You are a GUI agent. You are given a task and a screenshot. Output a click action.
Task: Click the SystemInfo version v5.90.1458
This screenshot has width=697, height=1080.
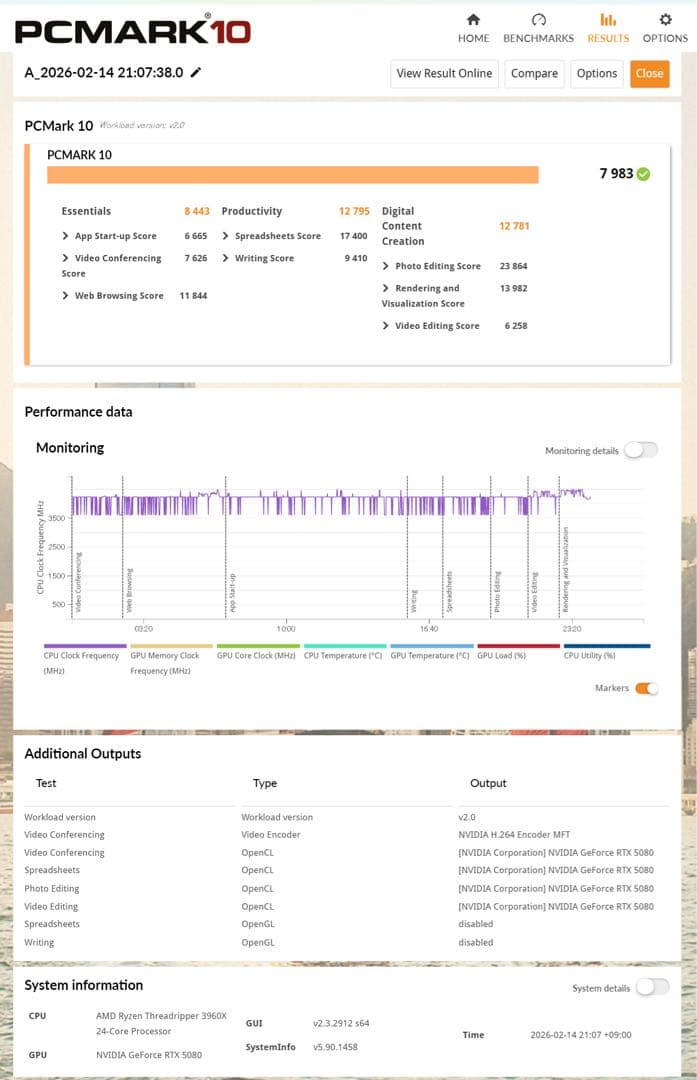tap(335, 1047)
